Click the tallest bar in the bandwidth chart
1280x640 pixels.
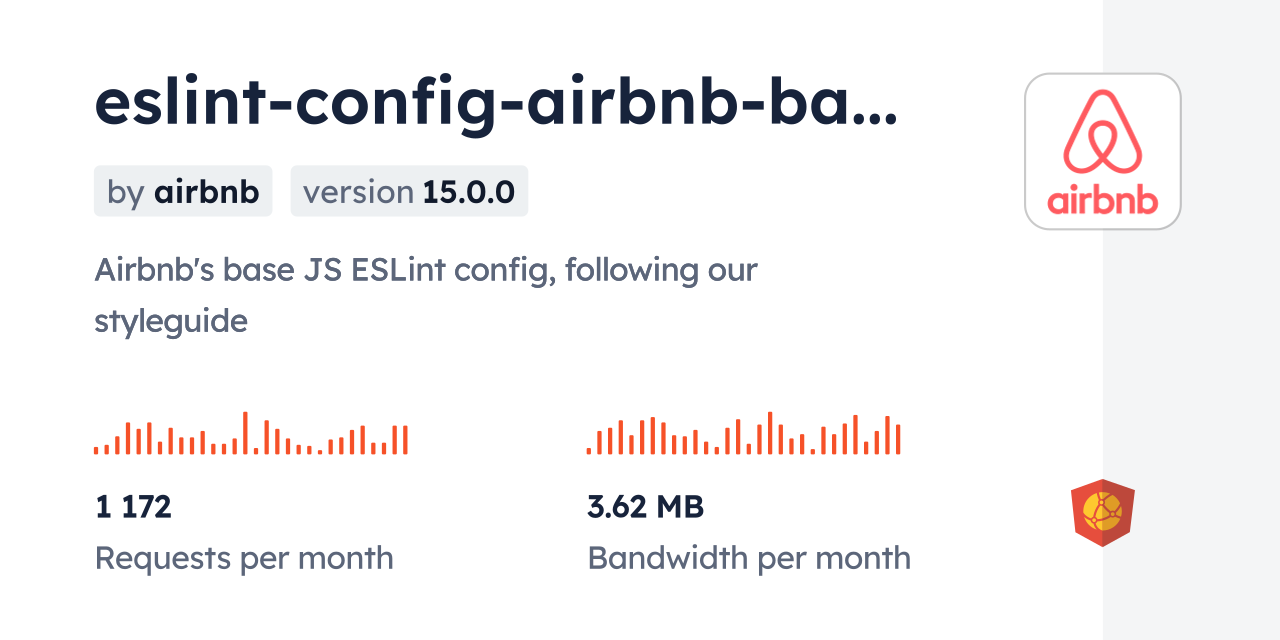770,433
